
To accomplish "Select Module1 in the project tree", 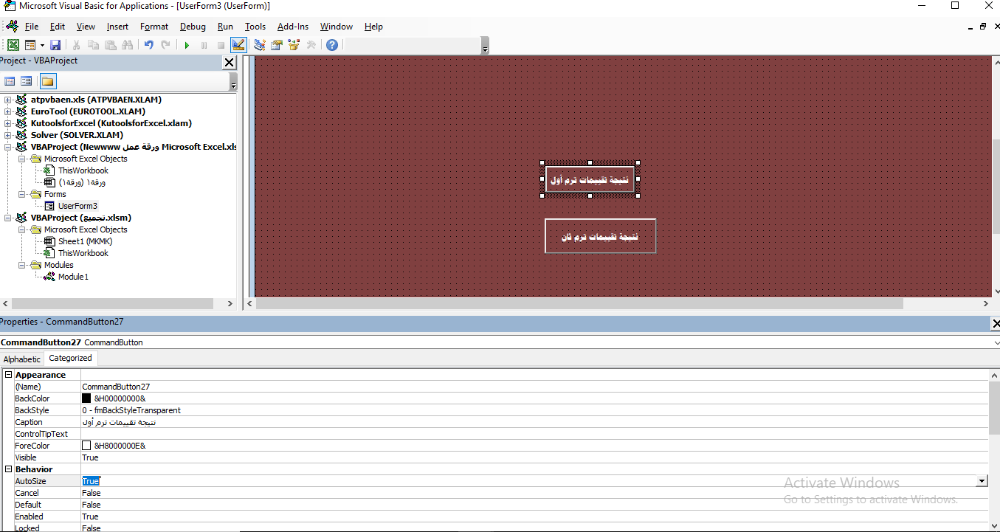I will [x=73, y=277].
